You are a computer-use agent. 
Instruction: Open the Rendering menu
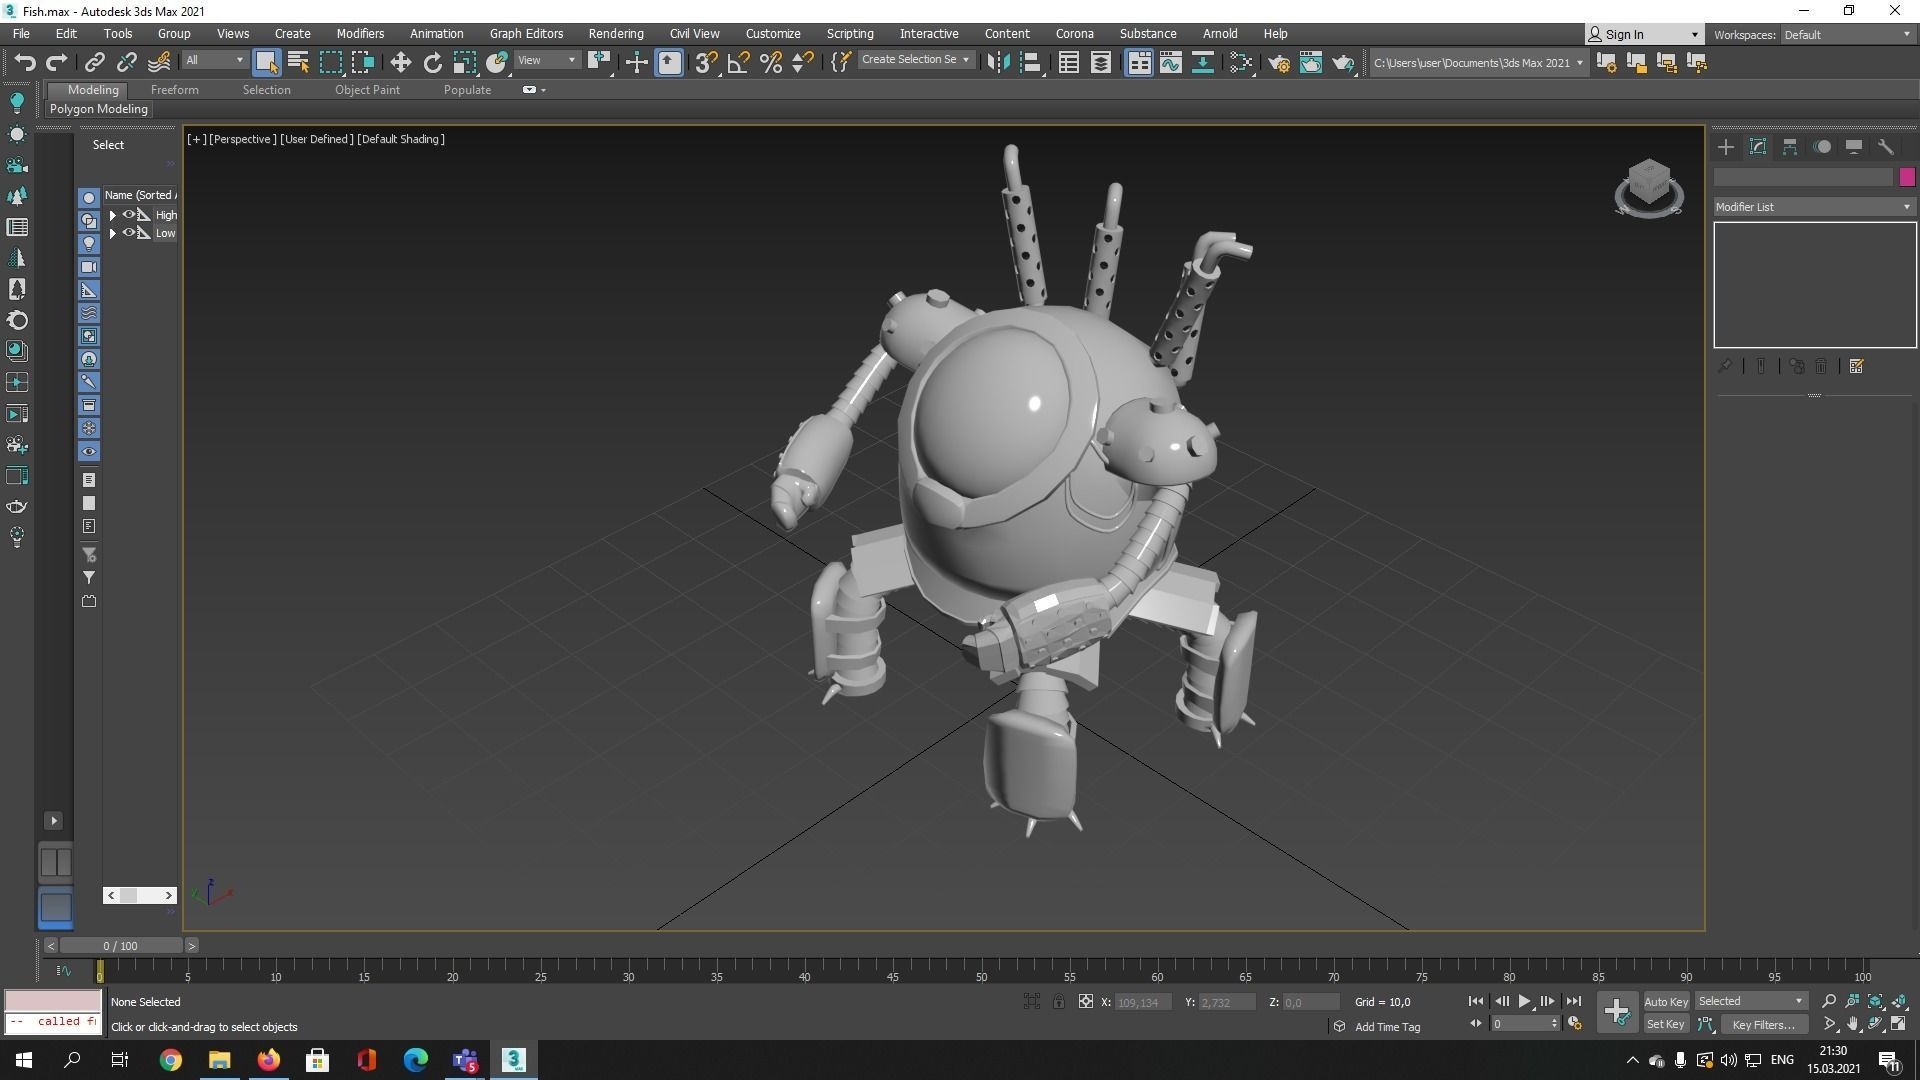pos(615,34)
